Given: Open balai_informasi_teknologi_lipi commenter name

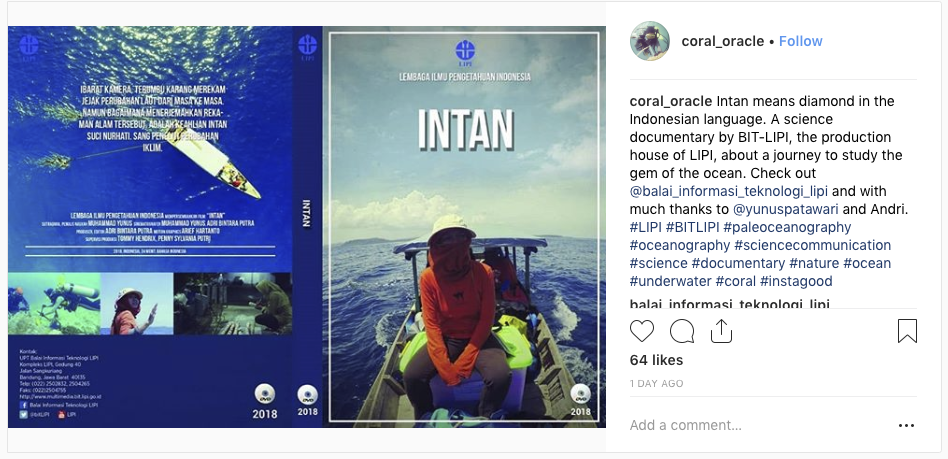Looking at the screenshot, I should [729, 304].
